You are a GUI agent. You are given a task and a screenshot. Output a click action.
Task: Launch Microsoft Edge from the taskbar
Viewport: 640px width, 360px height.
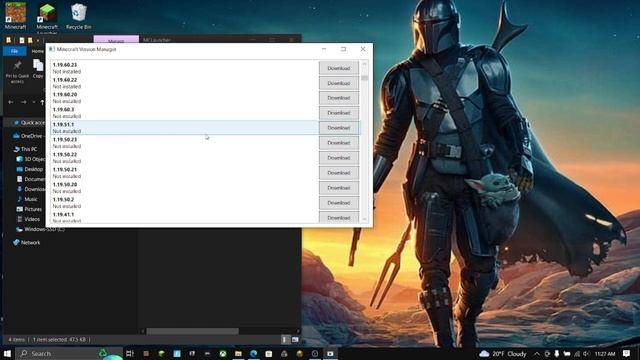253,353
